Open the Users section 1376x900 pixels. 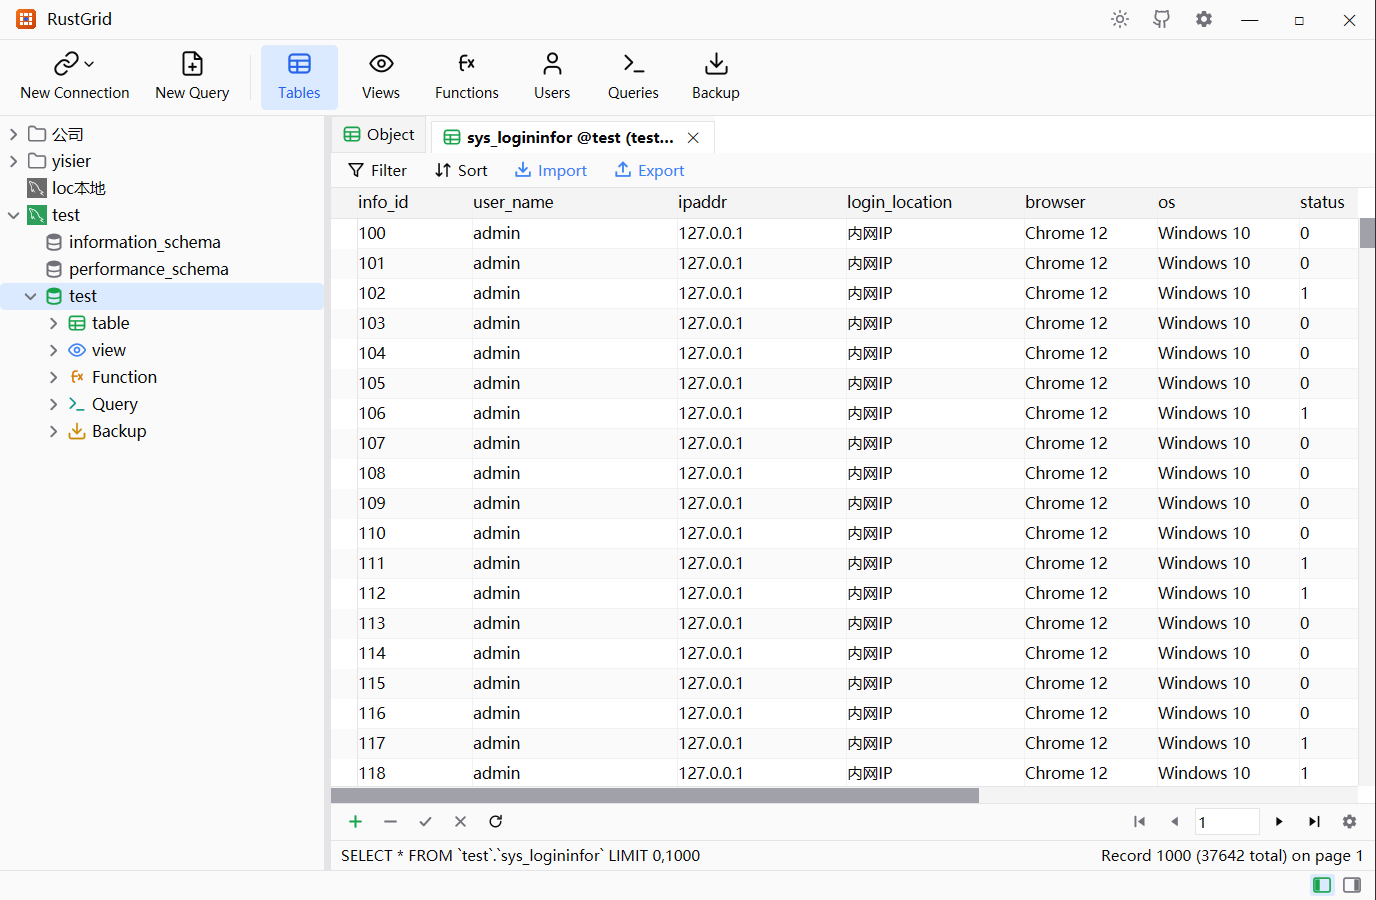552,77
